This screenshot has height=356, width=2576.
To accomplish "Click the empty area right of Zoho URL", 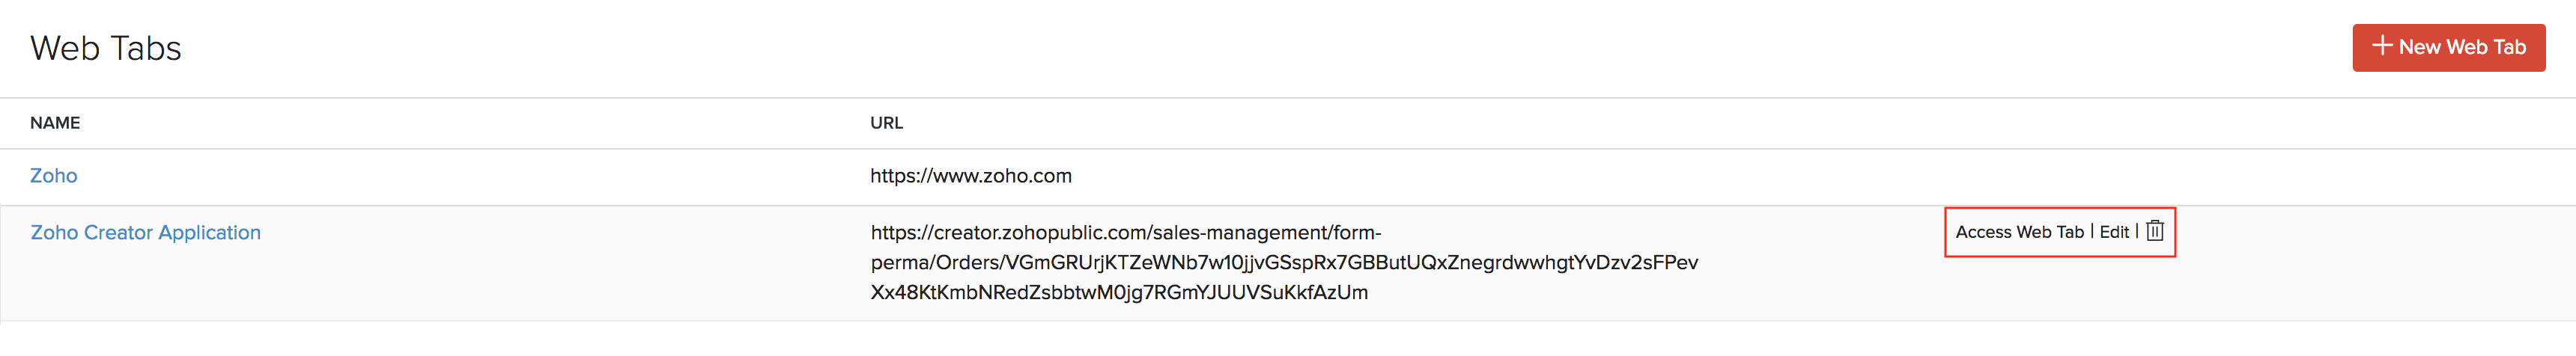I will [1600, 176].
